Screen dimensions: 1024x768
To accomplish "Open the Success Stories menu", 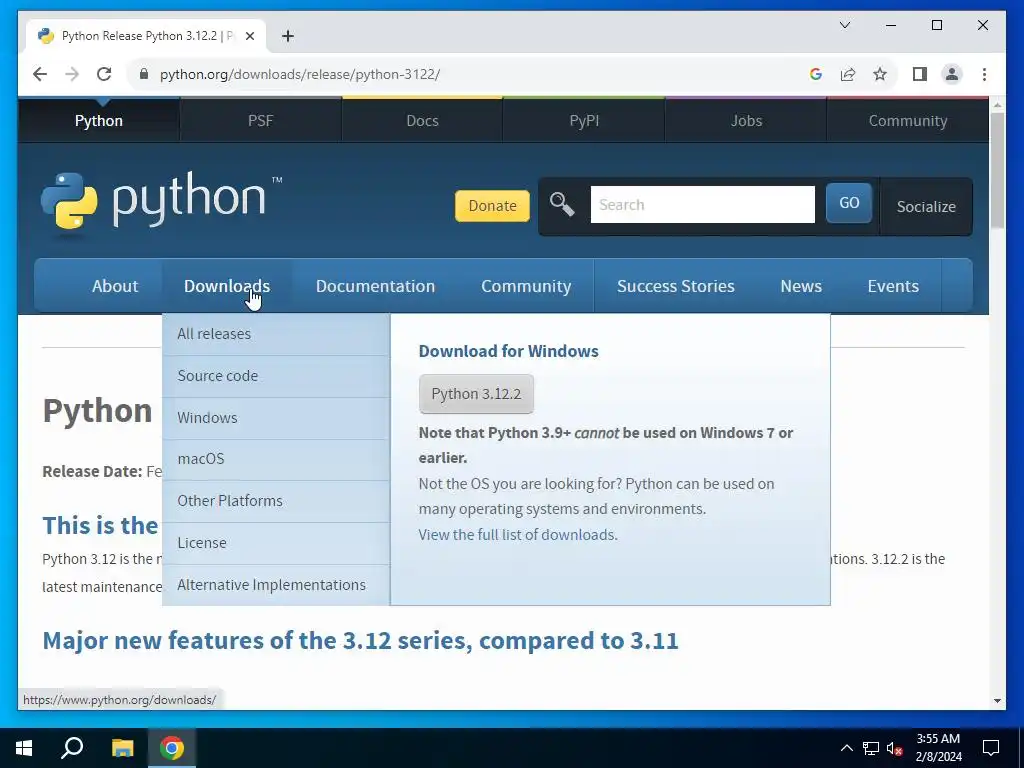I will [x=676, y=286].
